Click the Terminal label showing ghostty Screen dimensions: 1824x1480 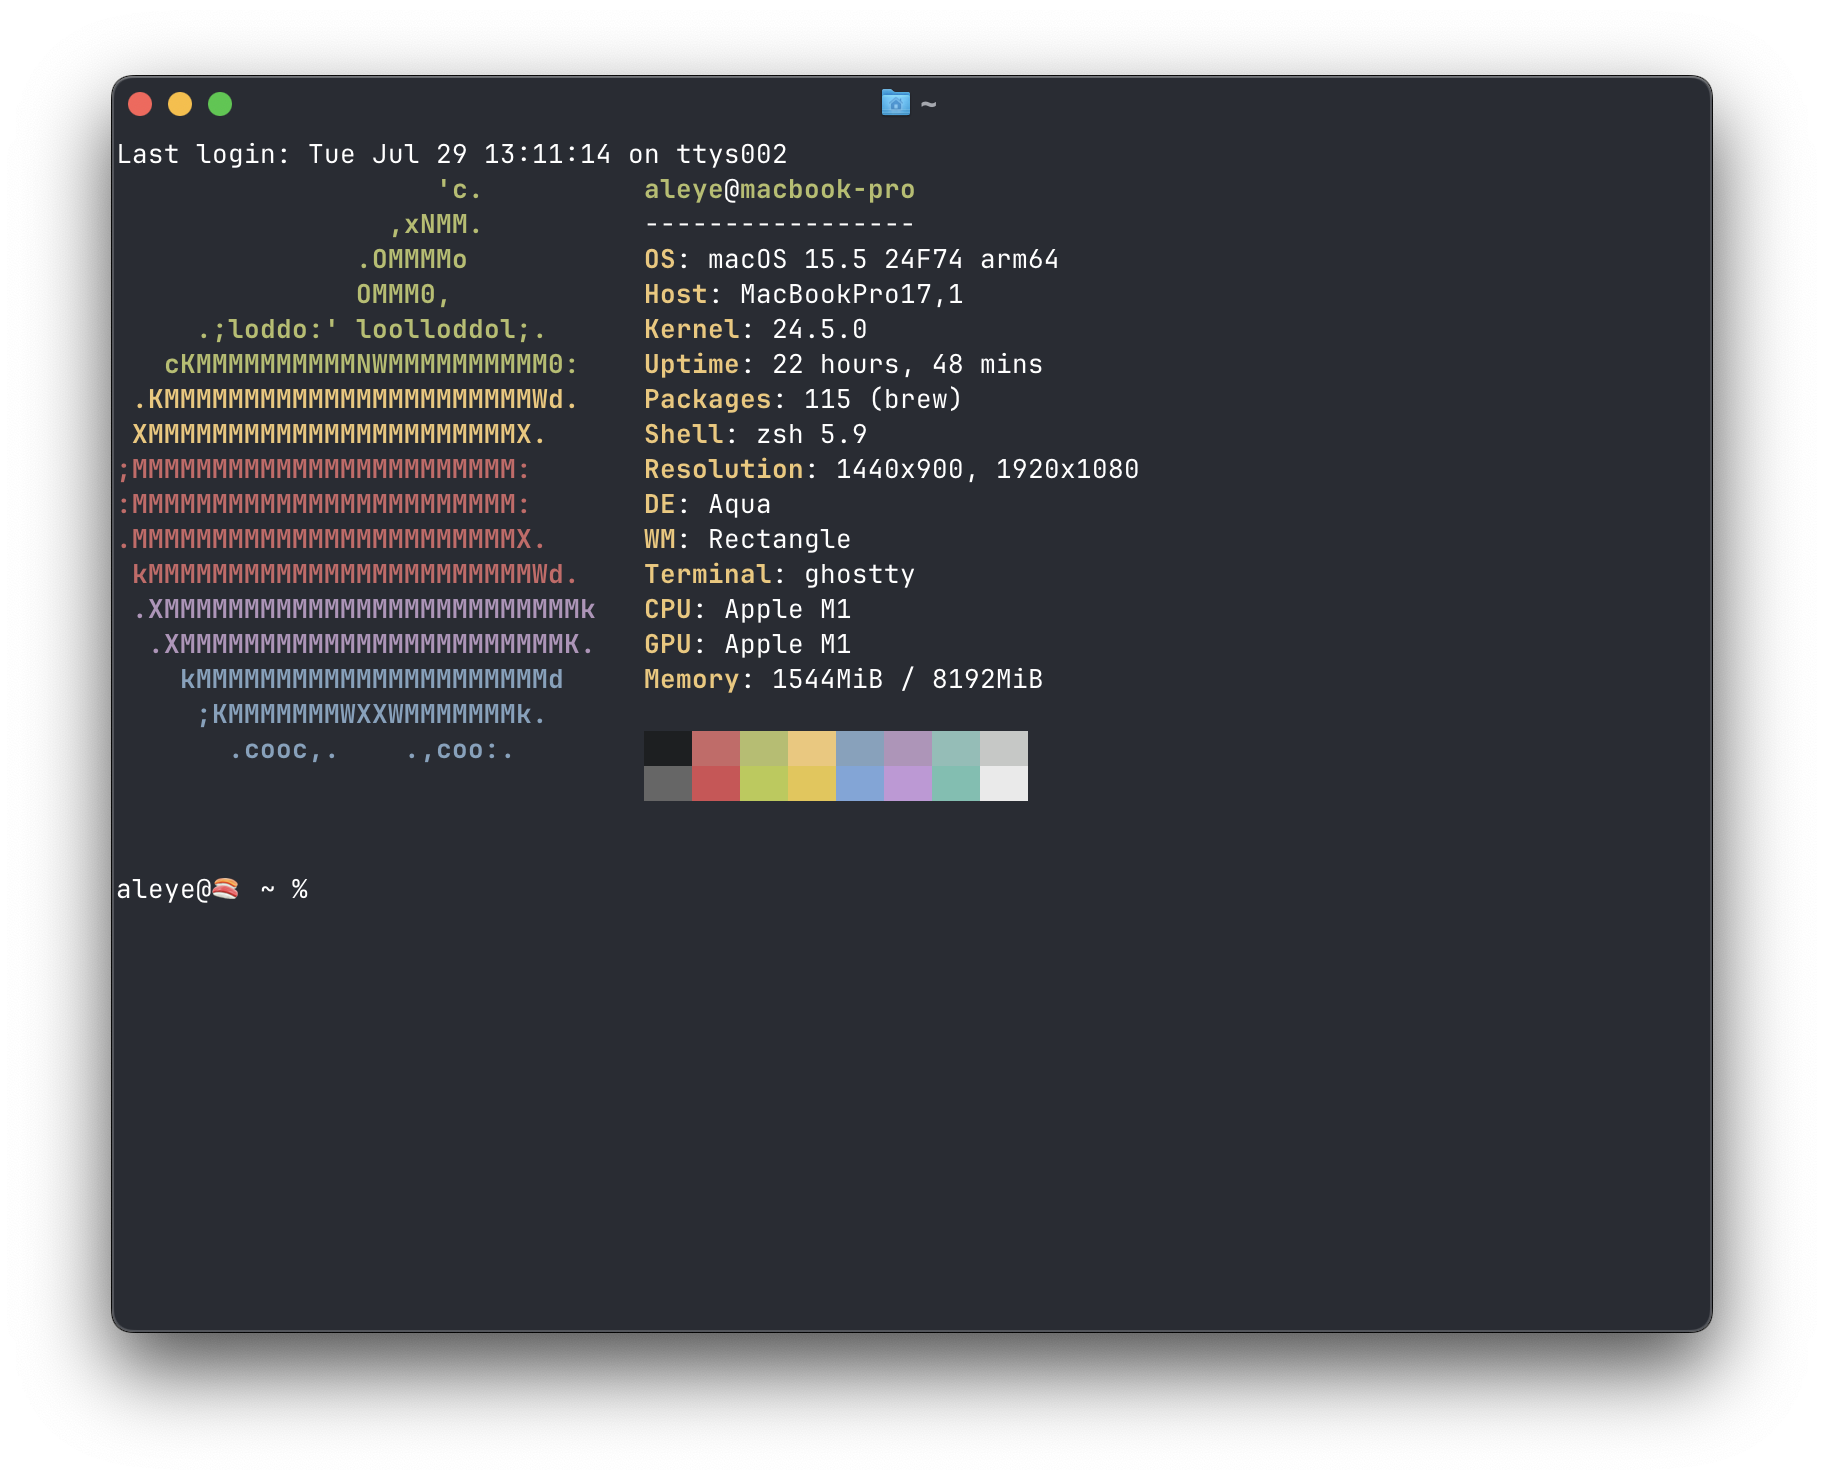(x=778, y=574)
